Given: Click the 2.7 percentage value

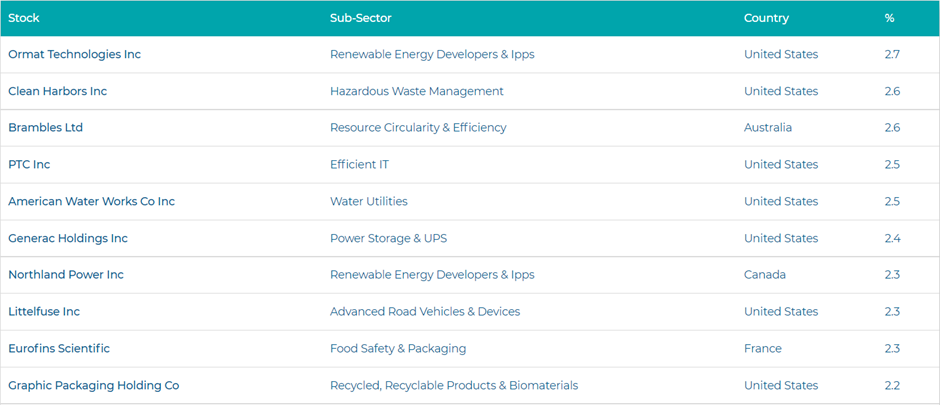Looking at the screenshot, I should point(892,55).
